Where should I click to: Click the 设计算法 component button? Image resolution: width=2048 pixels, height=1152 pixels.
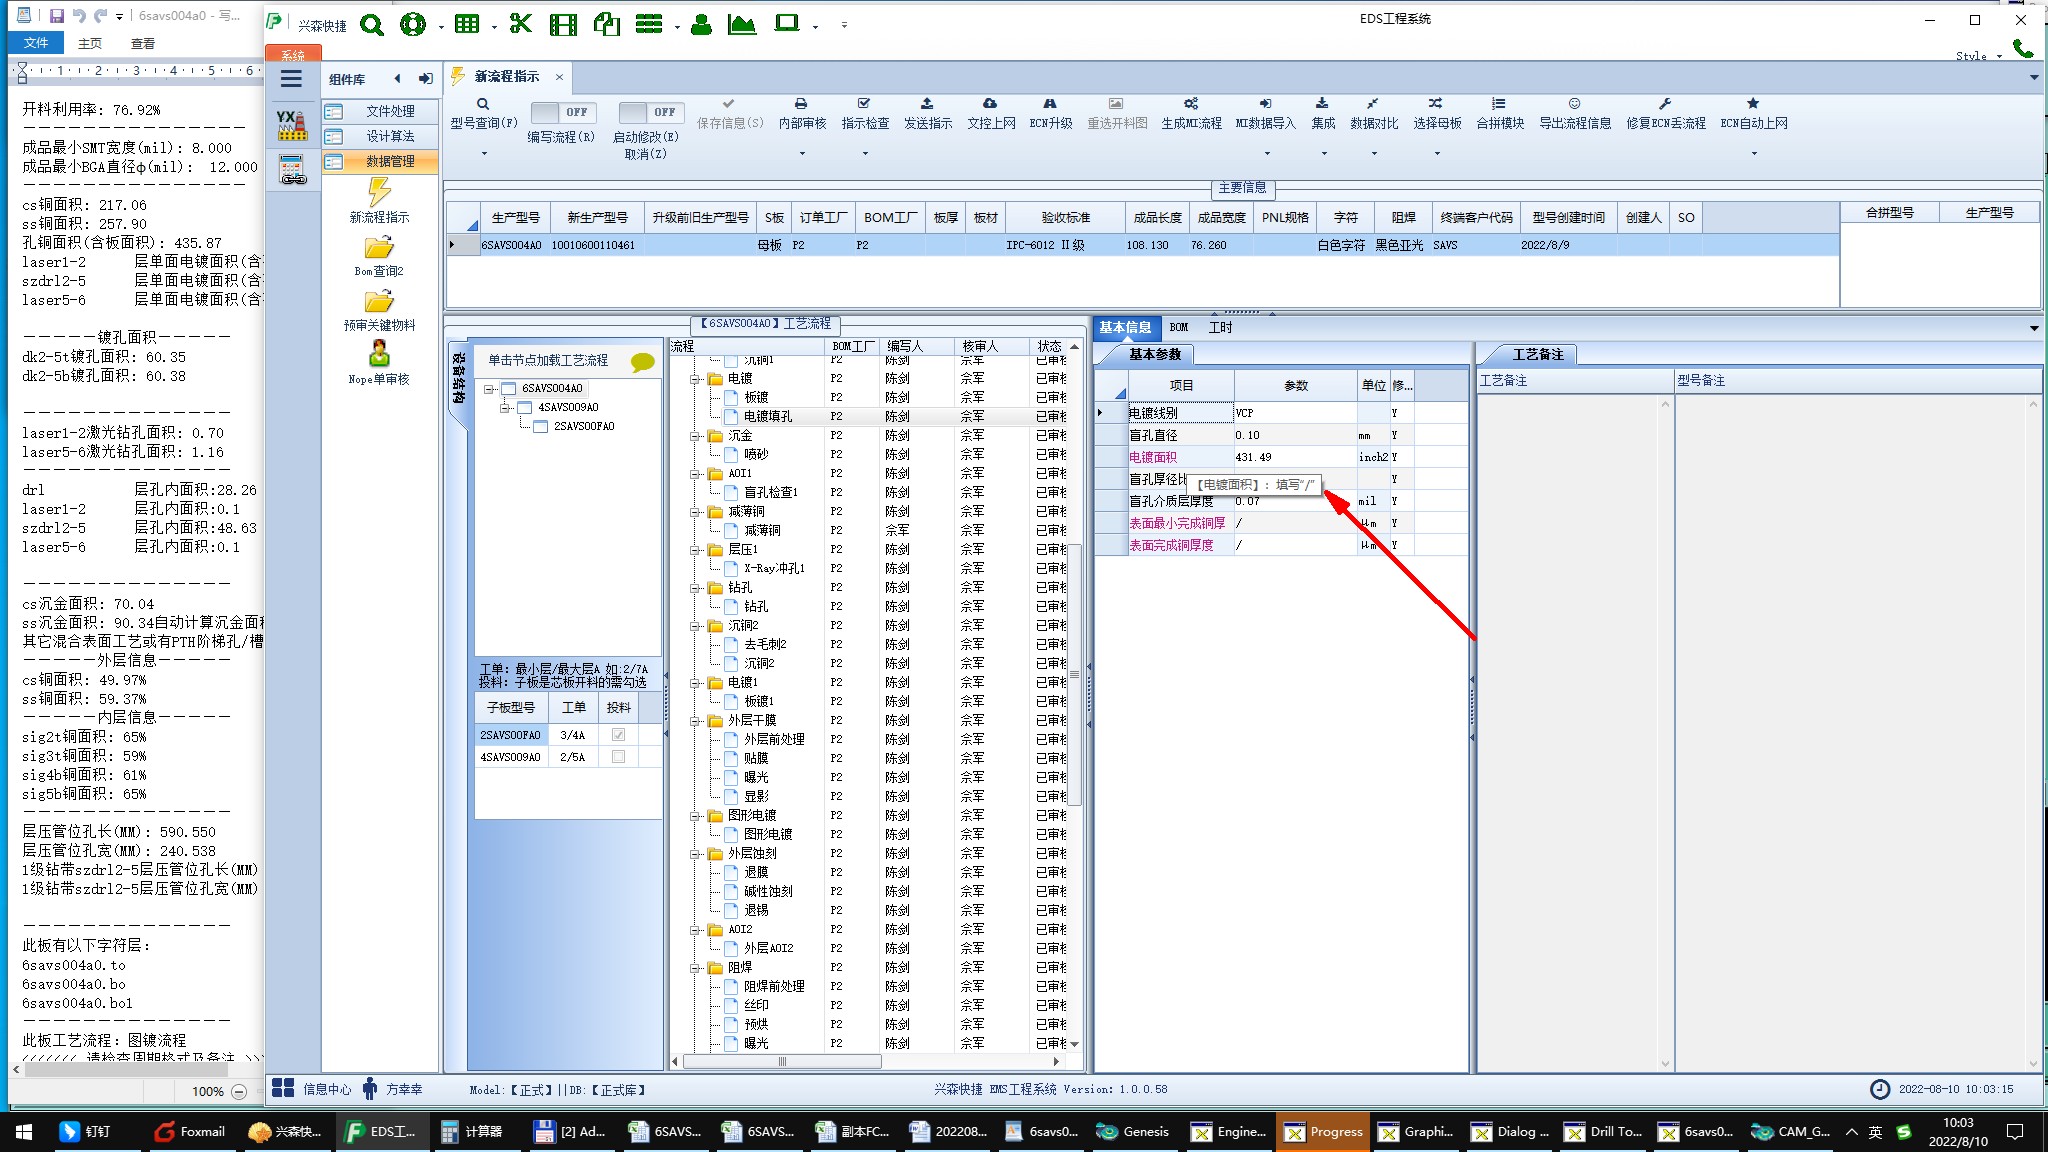tap(389, 136)
